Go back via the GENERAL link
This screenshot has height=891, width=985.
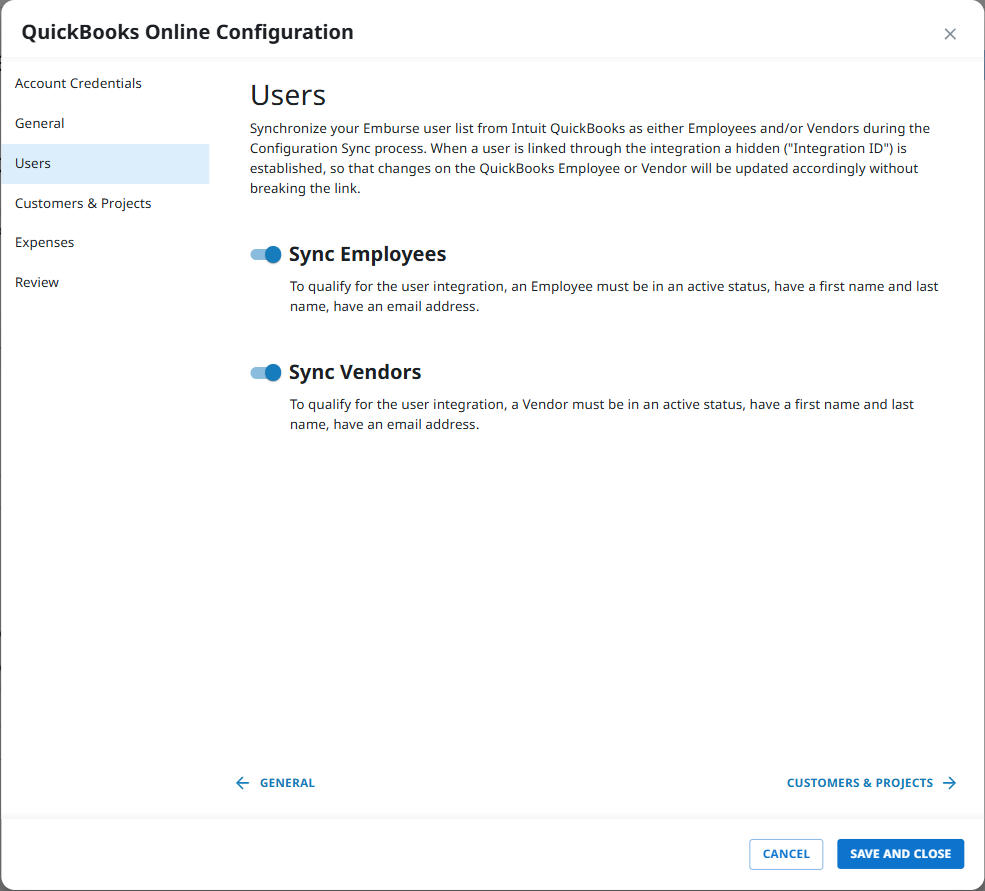click(x=287, y=783)
